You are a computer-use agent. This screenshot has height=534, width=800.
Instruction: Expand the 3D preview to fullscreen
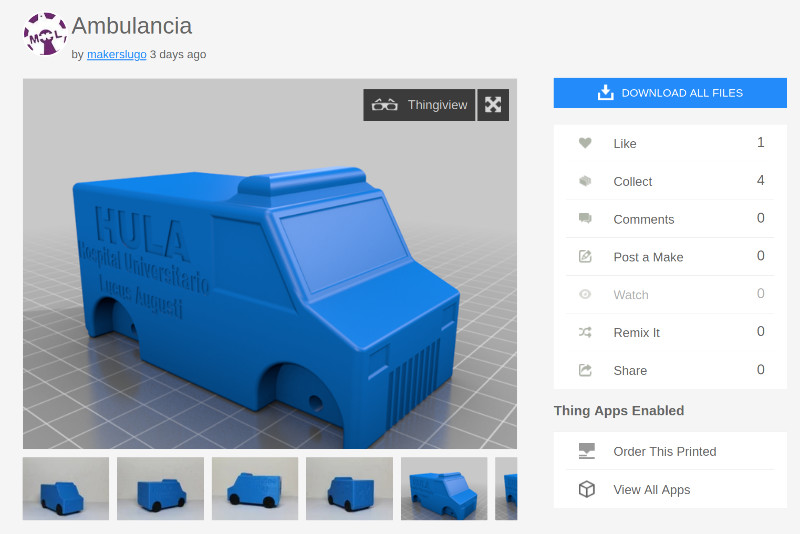click(493, 105)
